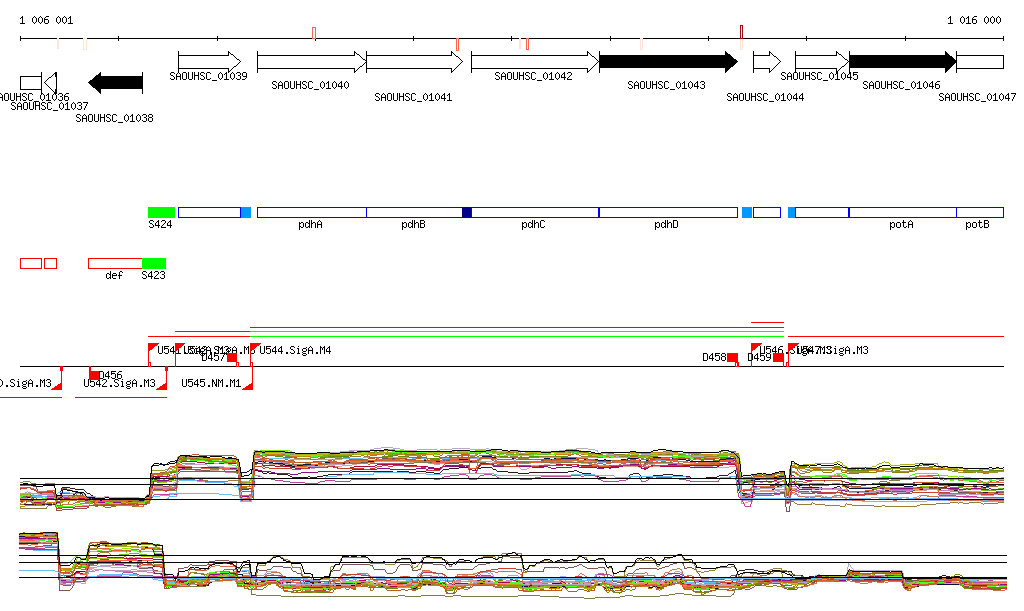Screen dimensions: 1024x611
Task: Click the tall red marker on the coordinate ruler
Action: (741, 31)
